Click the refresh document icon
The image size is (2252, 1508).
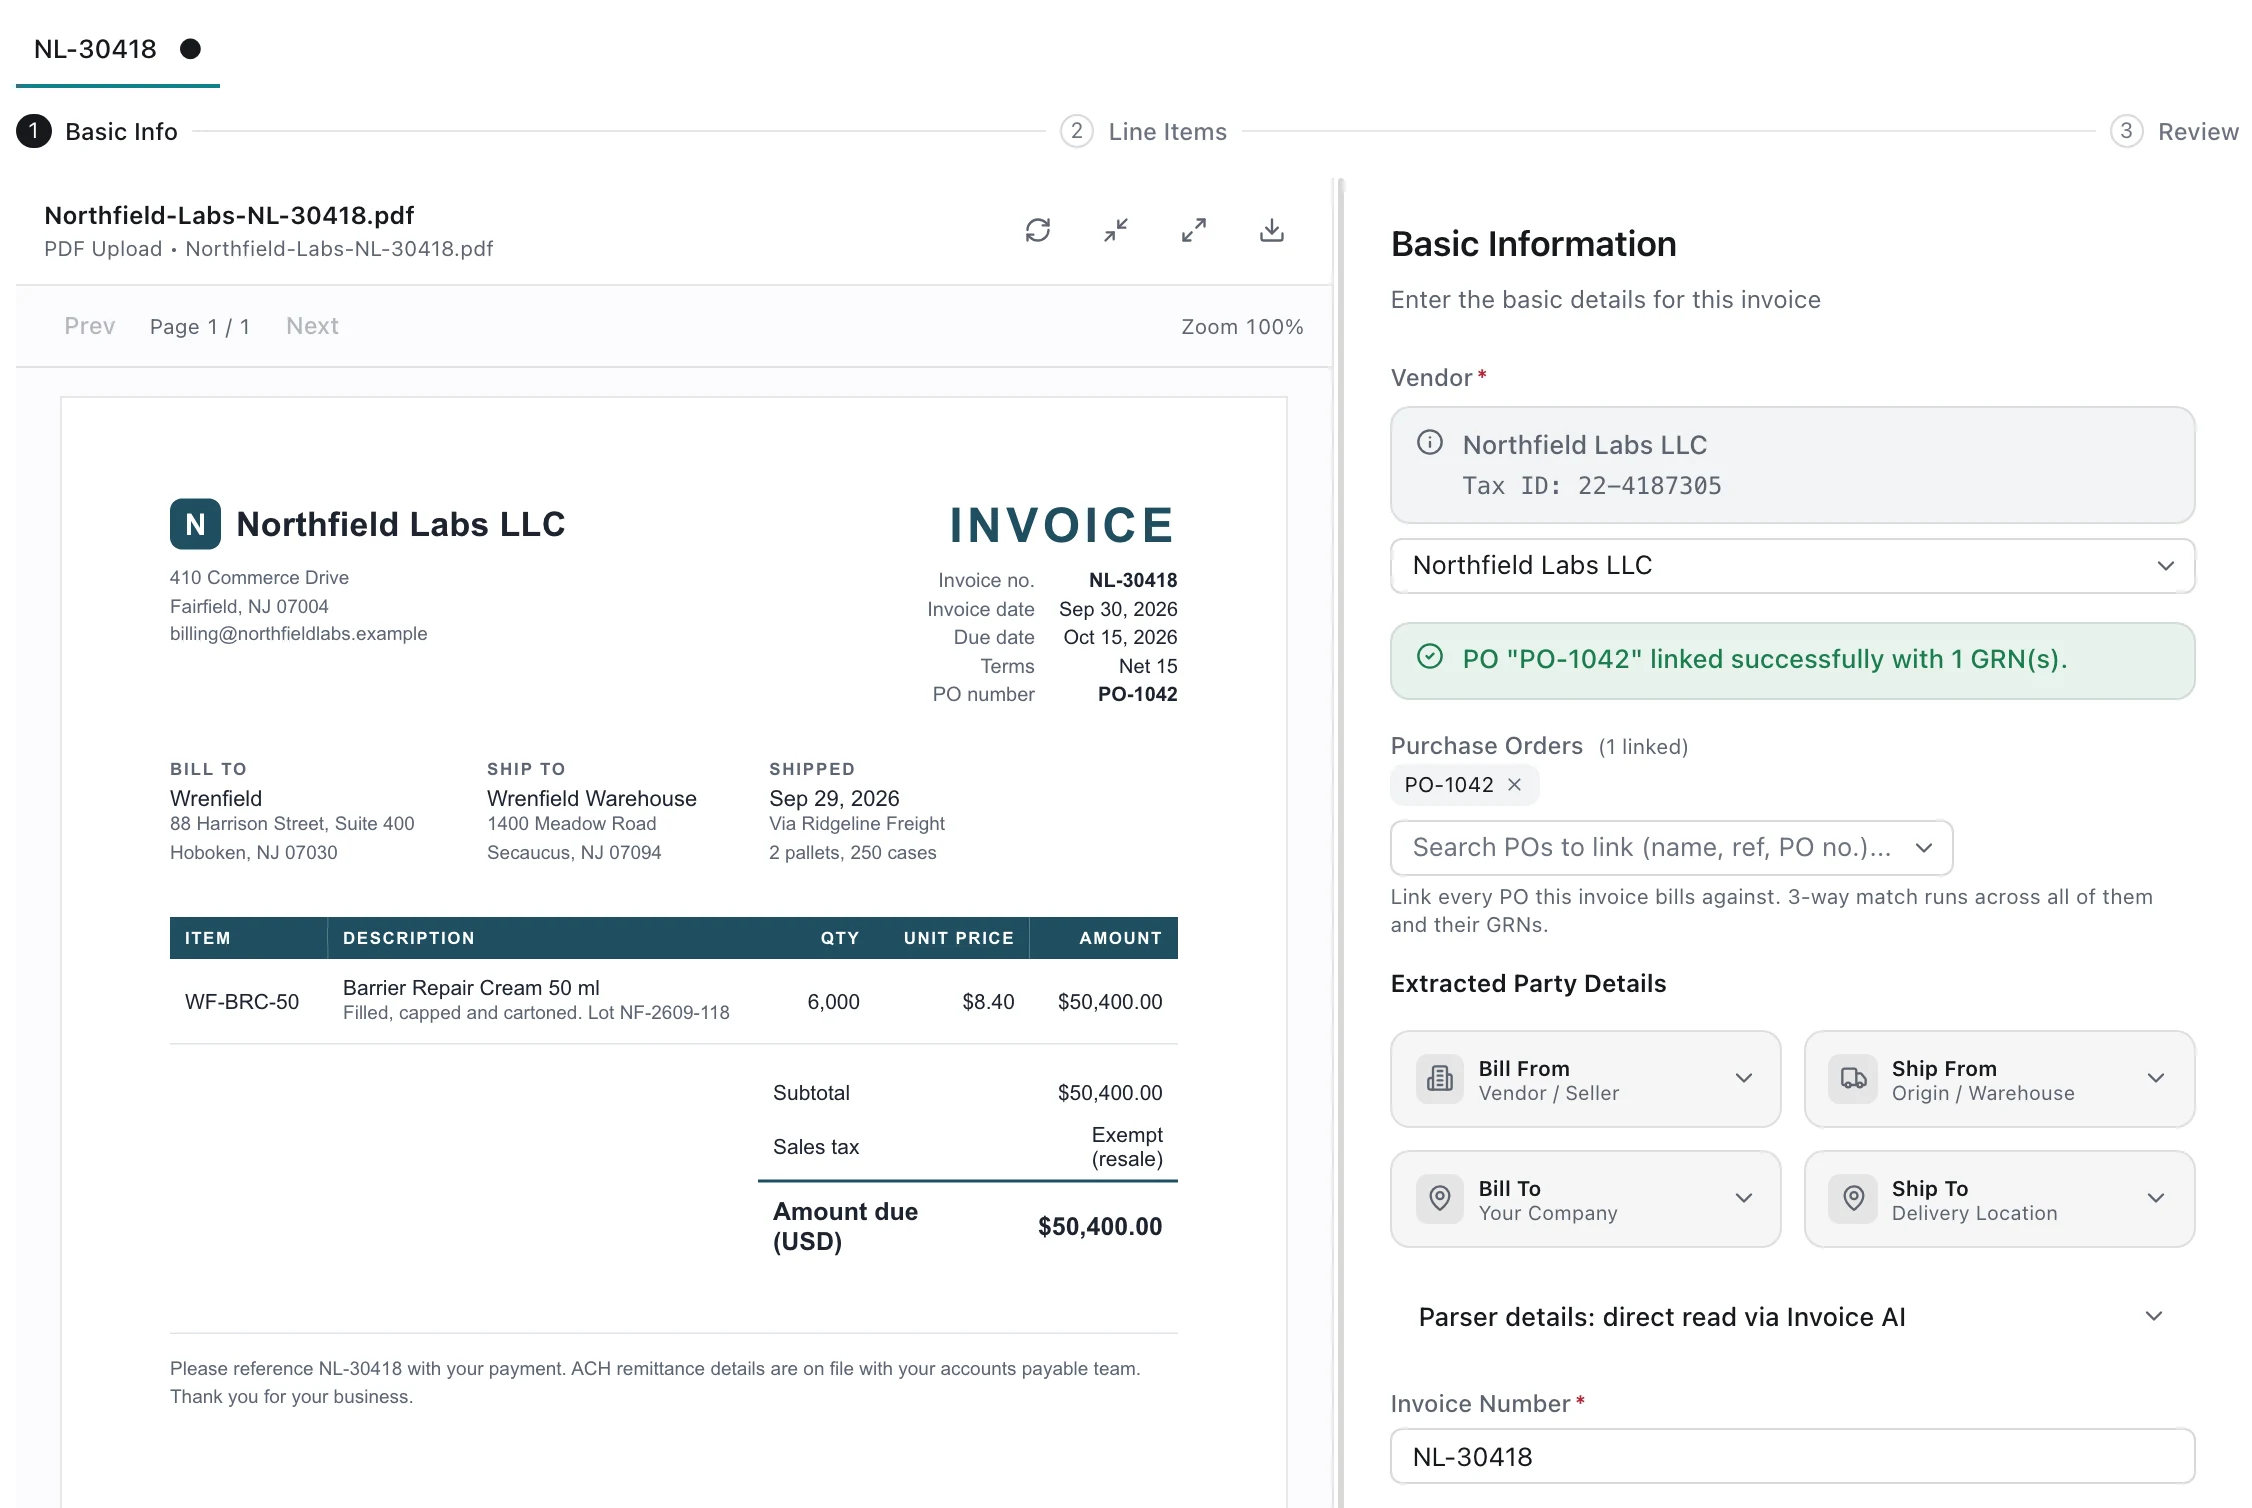coord(1038,231)
